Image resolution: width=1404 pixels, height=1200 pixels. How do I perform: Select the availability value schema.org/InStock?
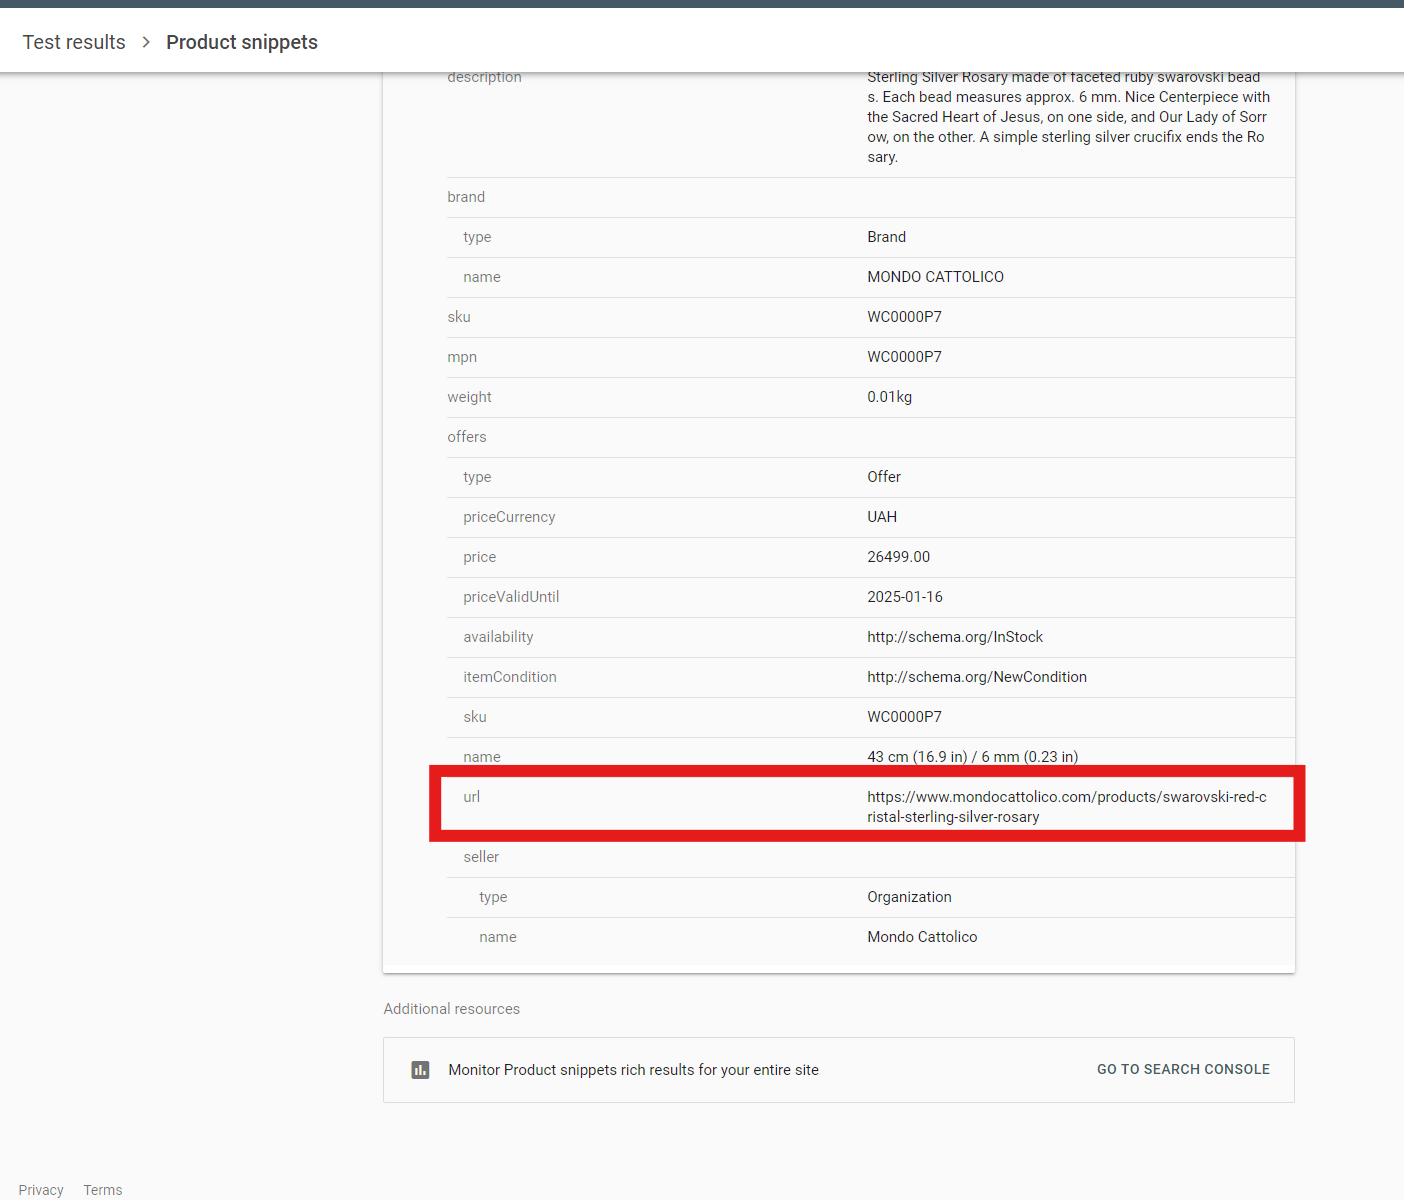click(955, 637)
